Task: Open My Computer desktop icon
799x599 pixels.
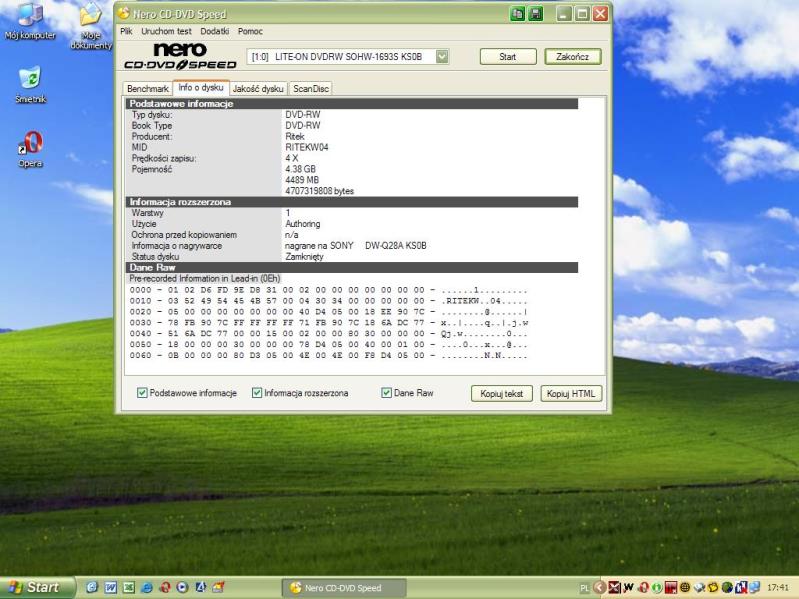Action: tap(30, 21)
